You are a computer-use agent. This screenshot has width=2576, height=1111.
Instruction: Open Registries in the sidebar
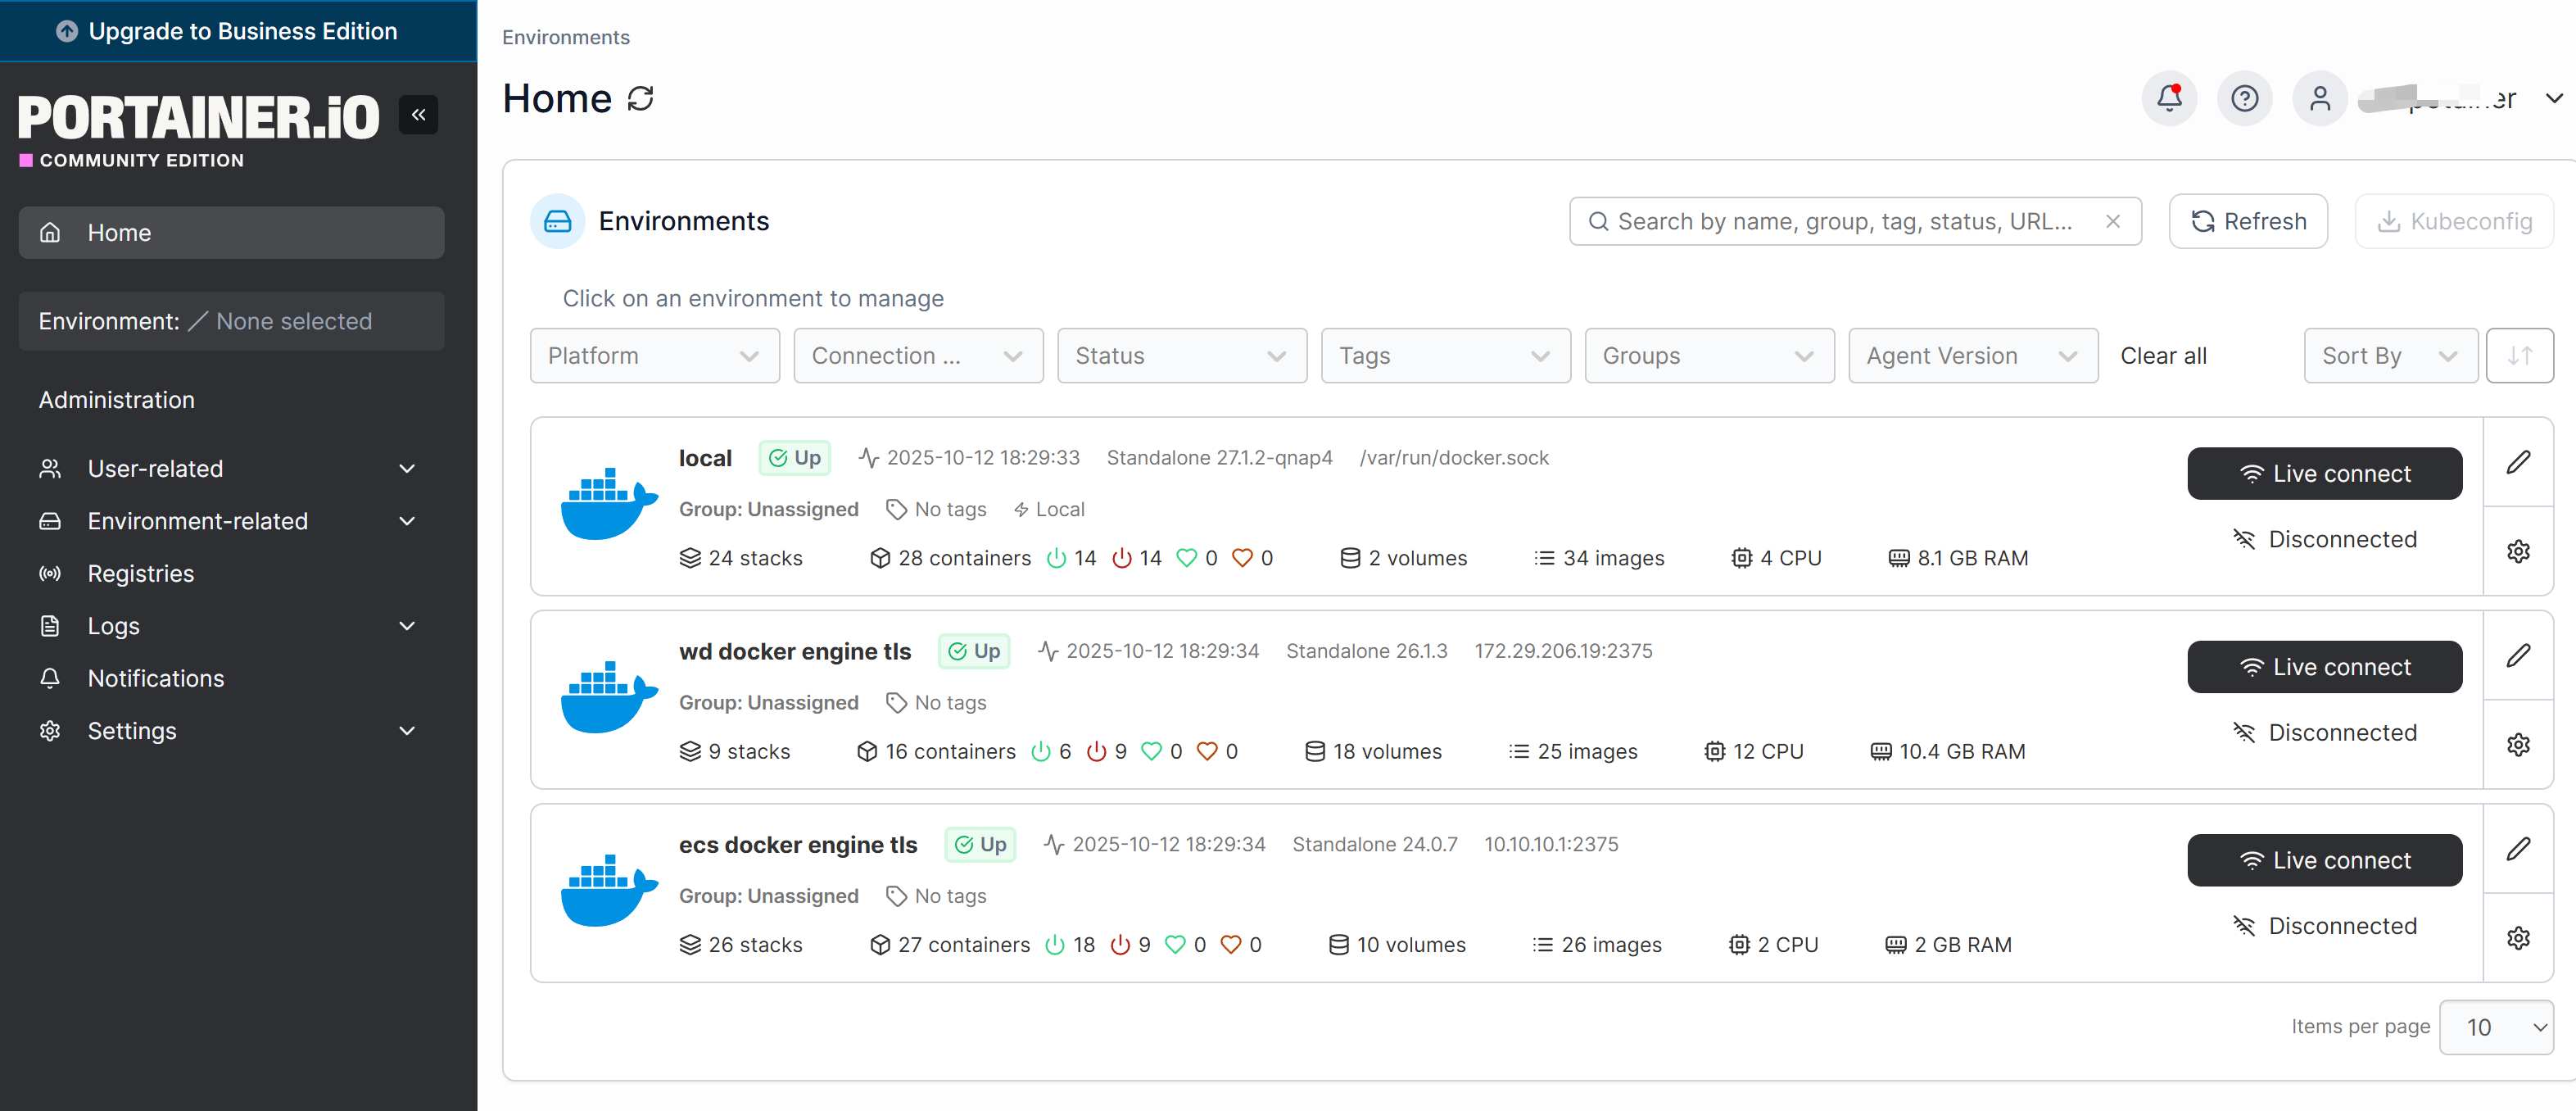(x=141, y=574)
